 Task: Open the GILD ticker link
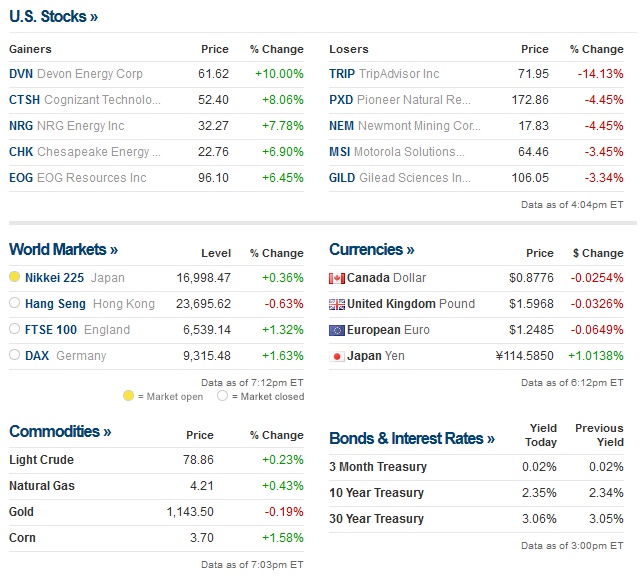point(342,178)
